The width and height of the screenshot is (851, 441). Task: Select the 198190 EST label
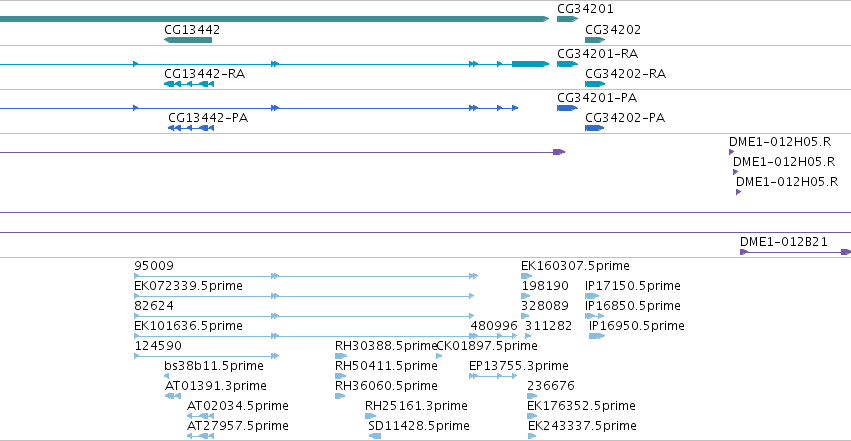click(545, 286)
